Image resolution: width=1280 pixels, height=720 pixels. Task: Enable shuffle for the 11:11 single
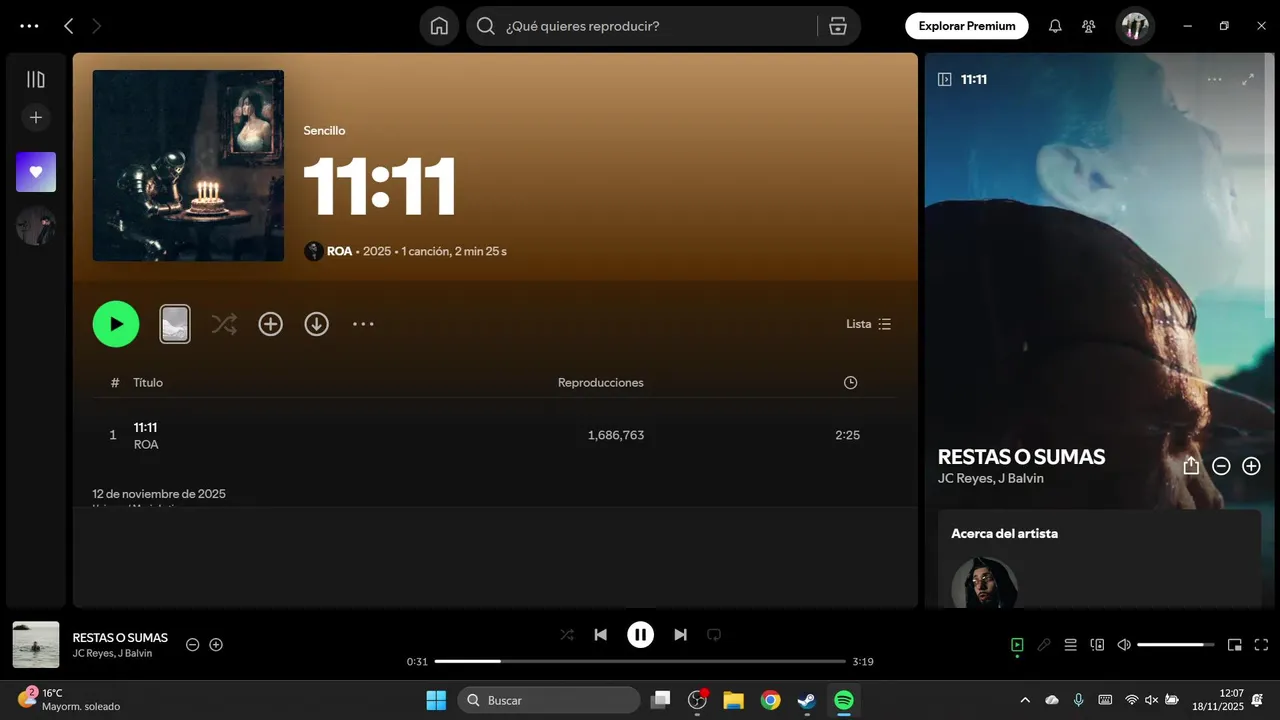point(224,324)
